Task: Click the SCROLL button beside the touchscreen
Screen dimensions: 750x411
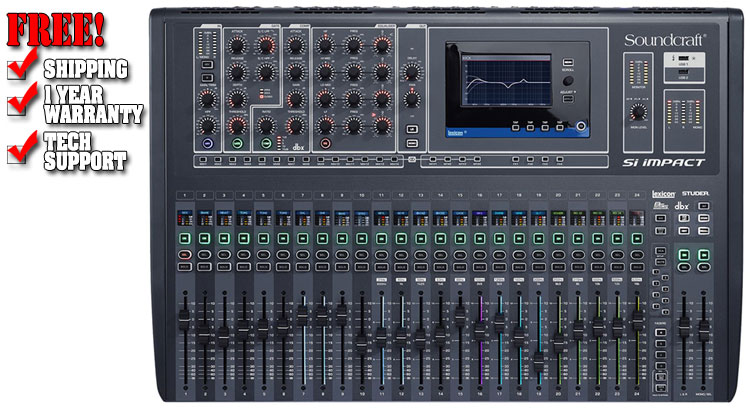Action: point(568,63)
